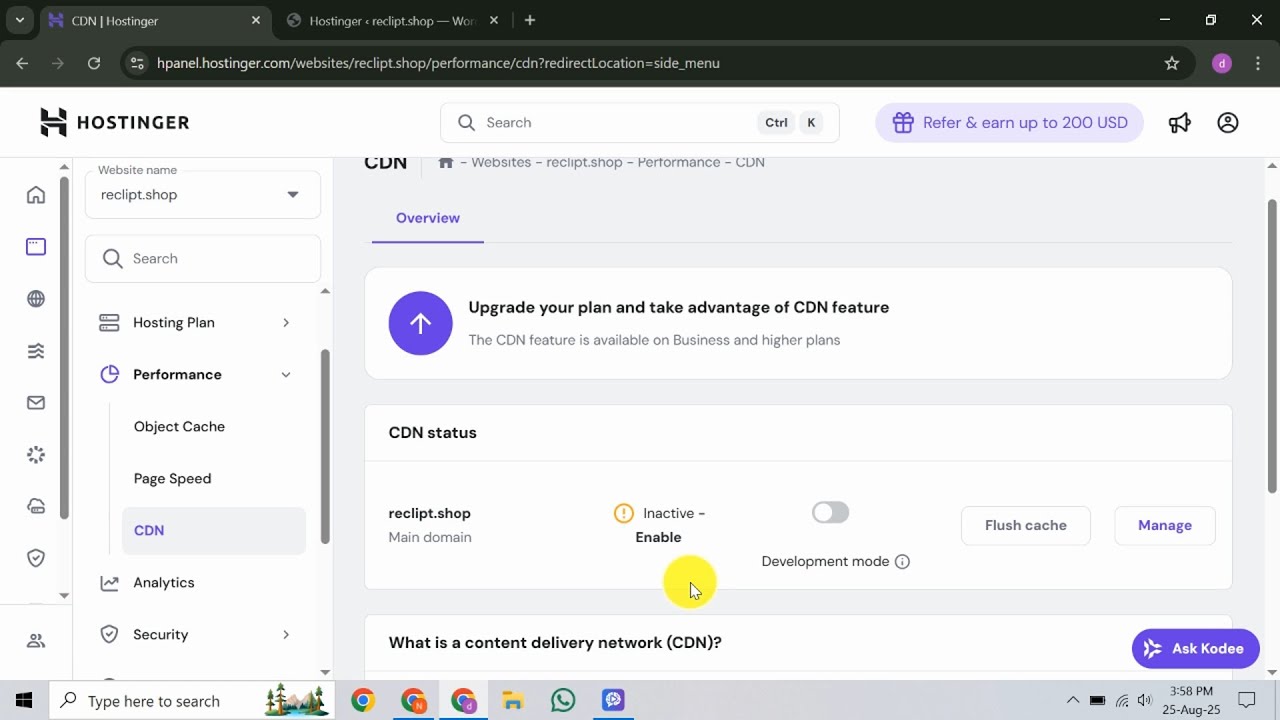The image size is (1280, 720).
Task: Select CDN in sidebar
Action: coord(214,530)
